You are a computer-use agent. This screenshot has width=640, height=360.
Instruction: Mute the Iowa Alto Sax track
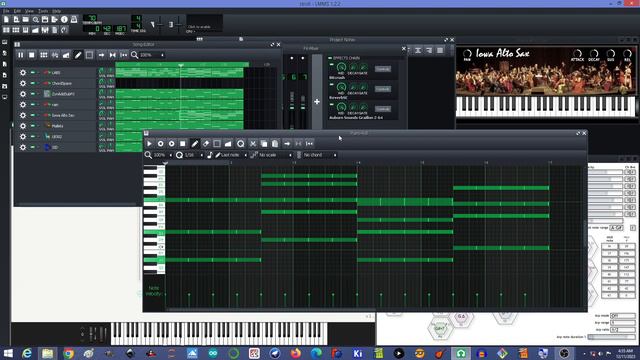click(x=33, y=115)
